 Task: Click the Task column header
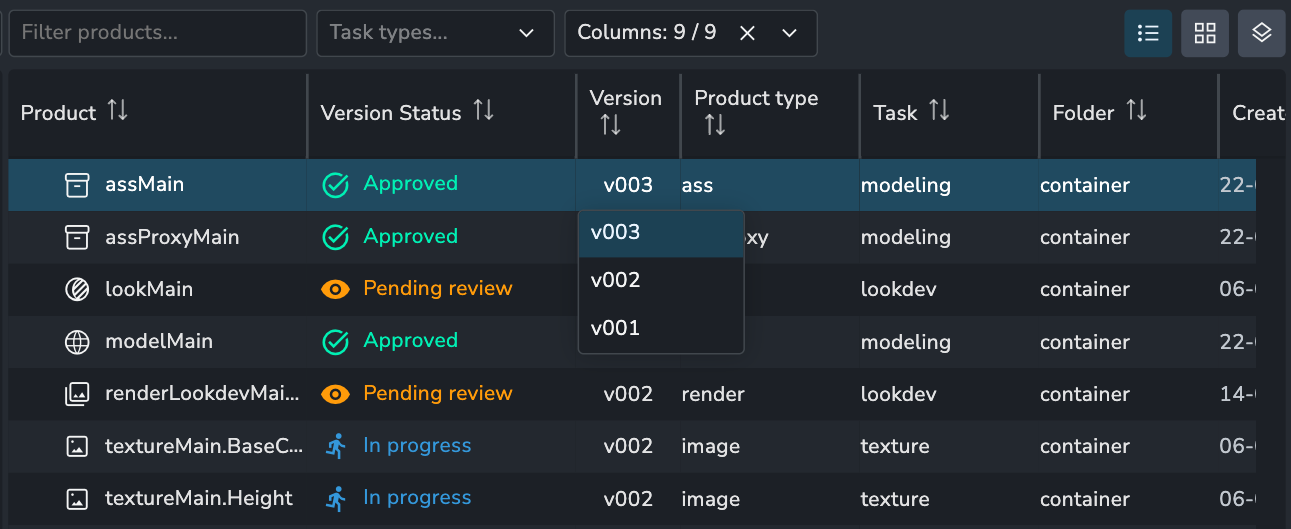click(949, 113)
